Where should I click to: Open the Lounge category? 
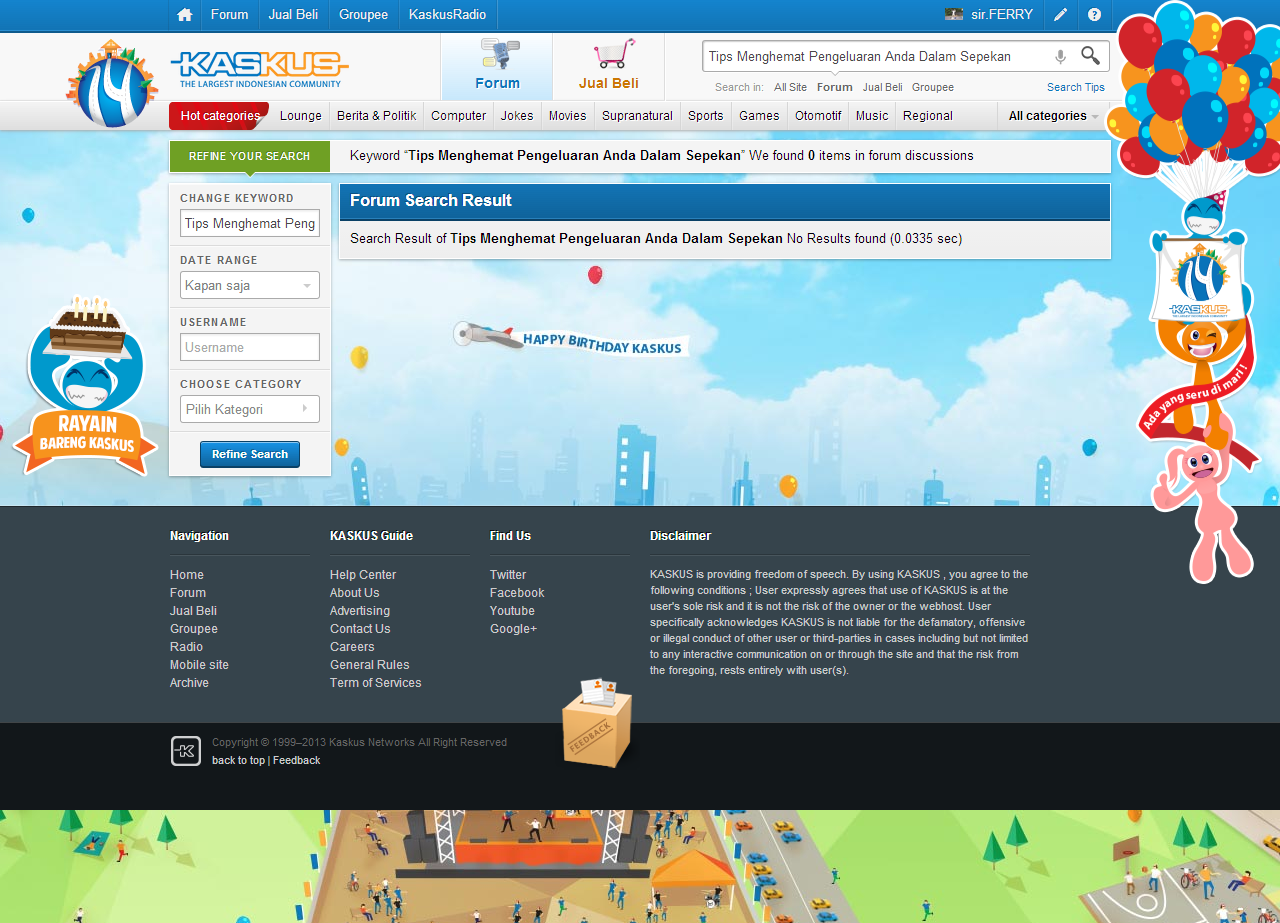click(x=301, y=116)
